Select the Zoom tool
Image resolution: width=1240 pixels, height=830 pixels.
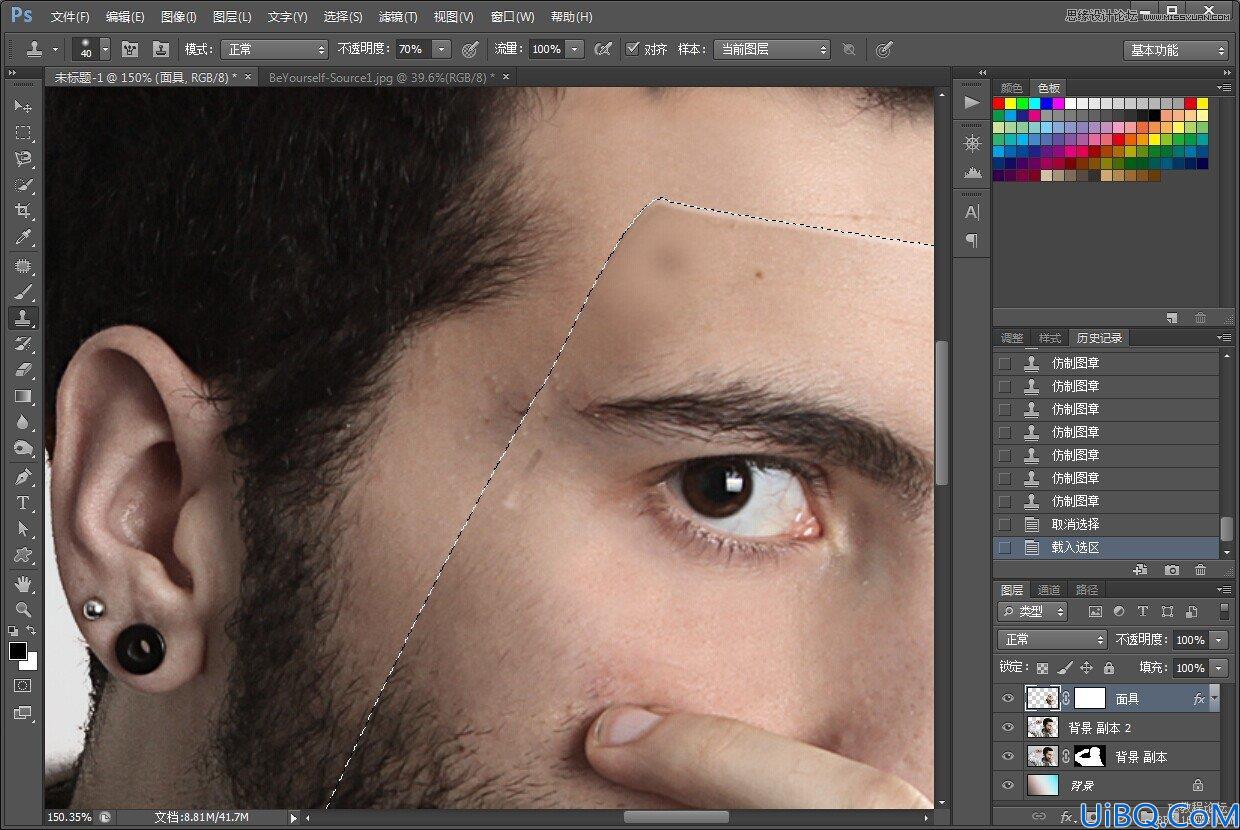23,609
